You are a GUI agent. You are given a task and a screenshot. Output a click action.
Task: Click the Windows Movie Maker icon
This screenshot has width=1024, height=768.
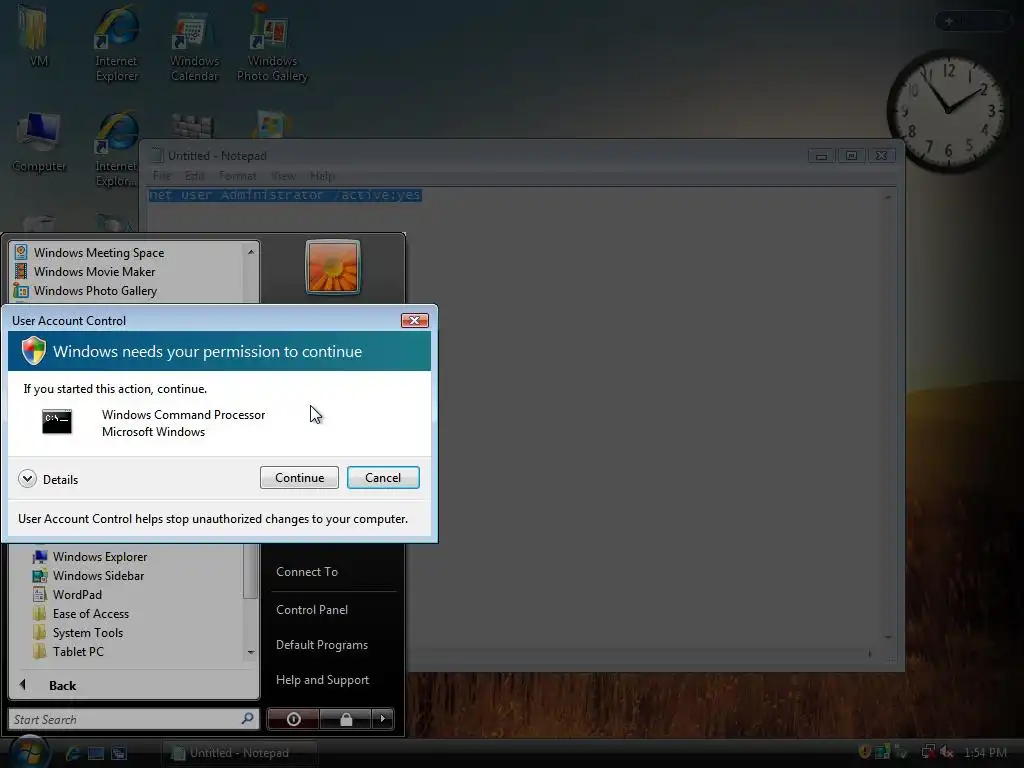coord(21,271)
